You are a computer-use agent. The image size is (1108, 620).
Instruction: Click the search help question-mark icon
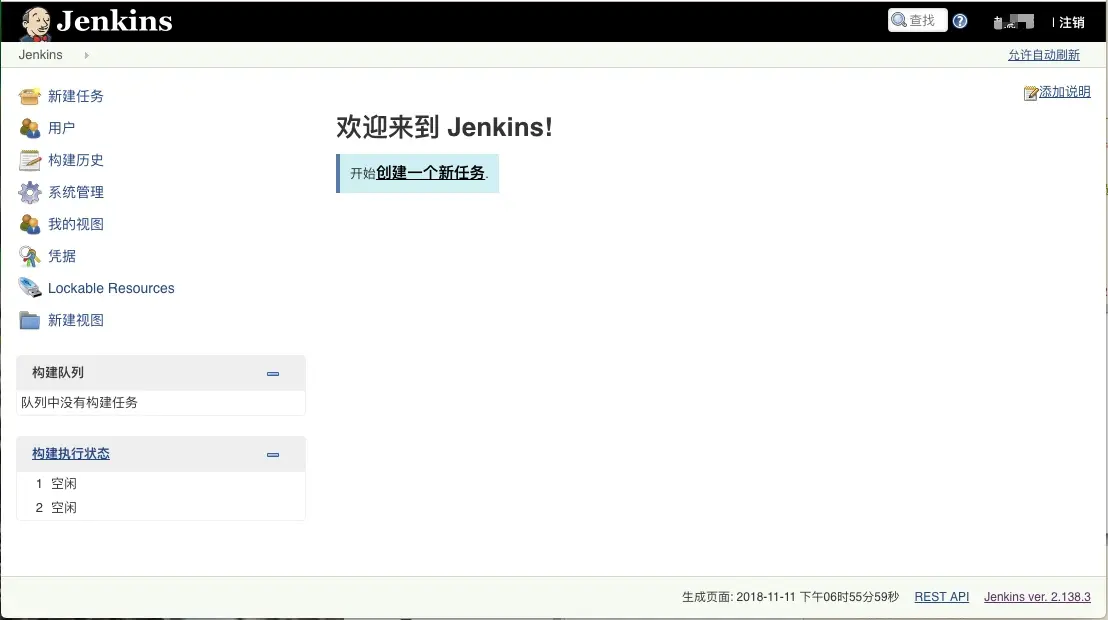pyautogui.click(x=960, y=21)
